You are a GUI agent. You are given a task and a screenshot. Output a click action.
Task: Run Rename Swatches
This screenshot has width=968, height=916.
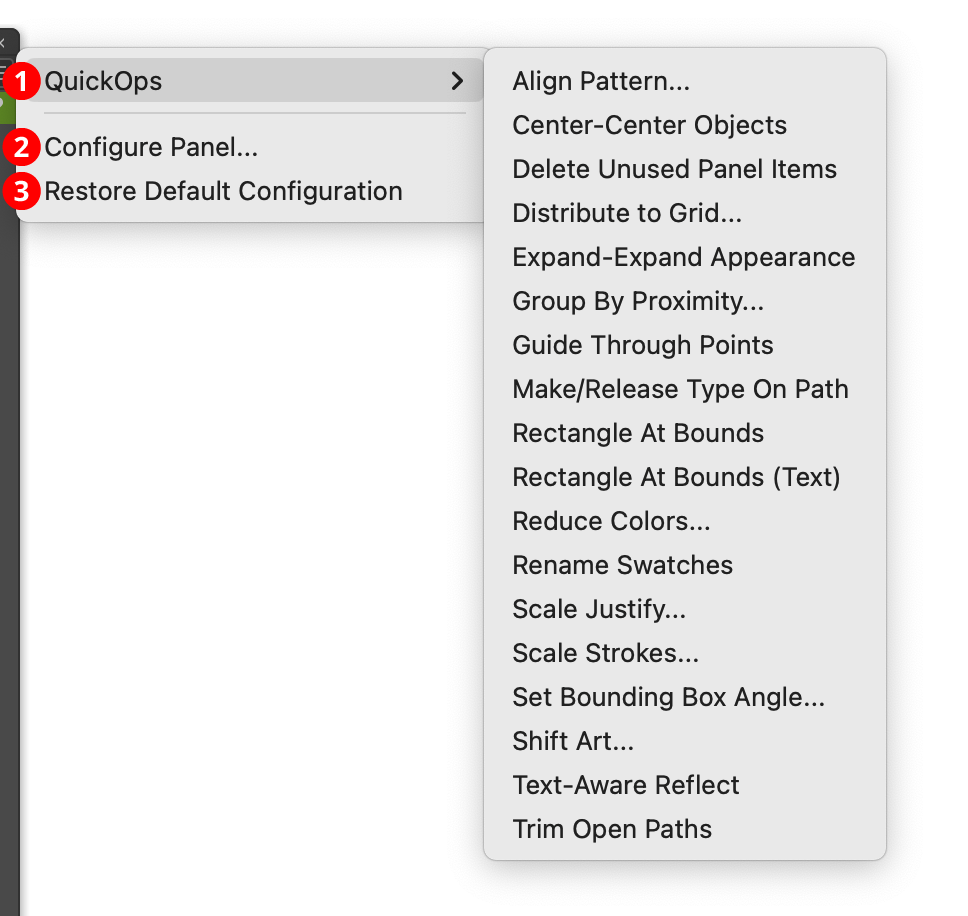[622, 565]
